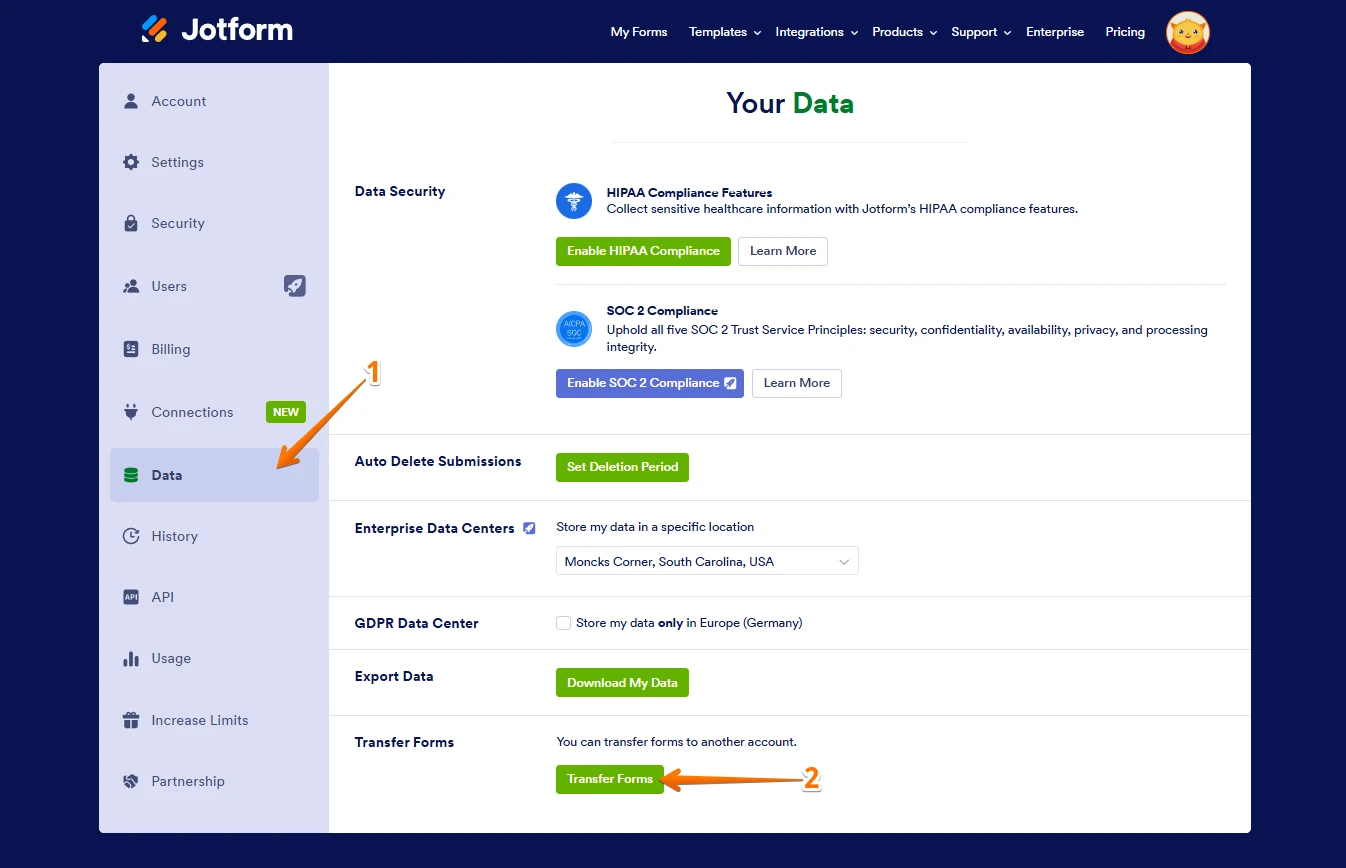Viewport: 1346px width, 868px height.
Task: Click the Account person icon in sidebar
Action: click(131, 101)
